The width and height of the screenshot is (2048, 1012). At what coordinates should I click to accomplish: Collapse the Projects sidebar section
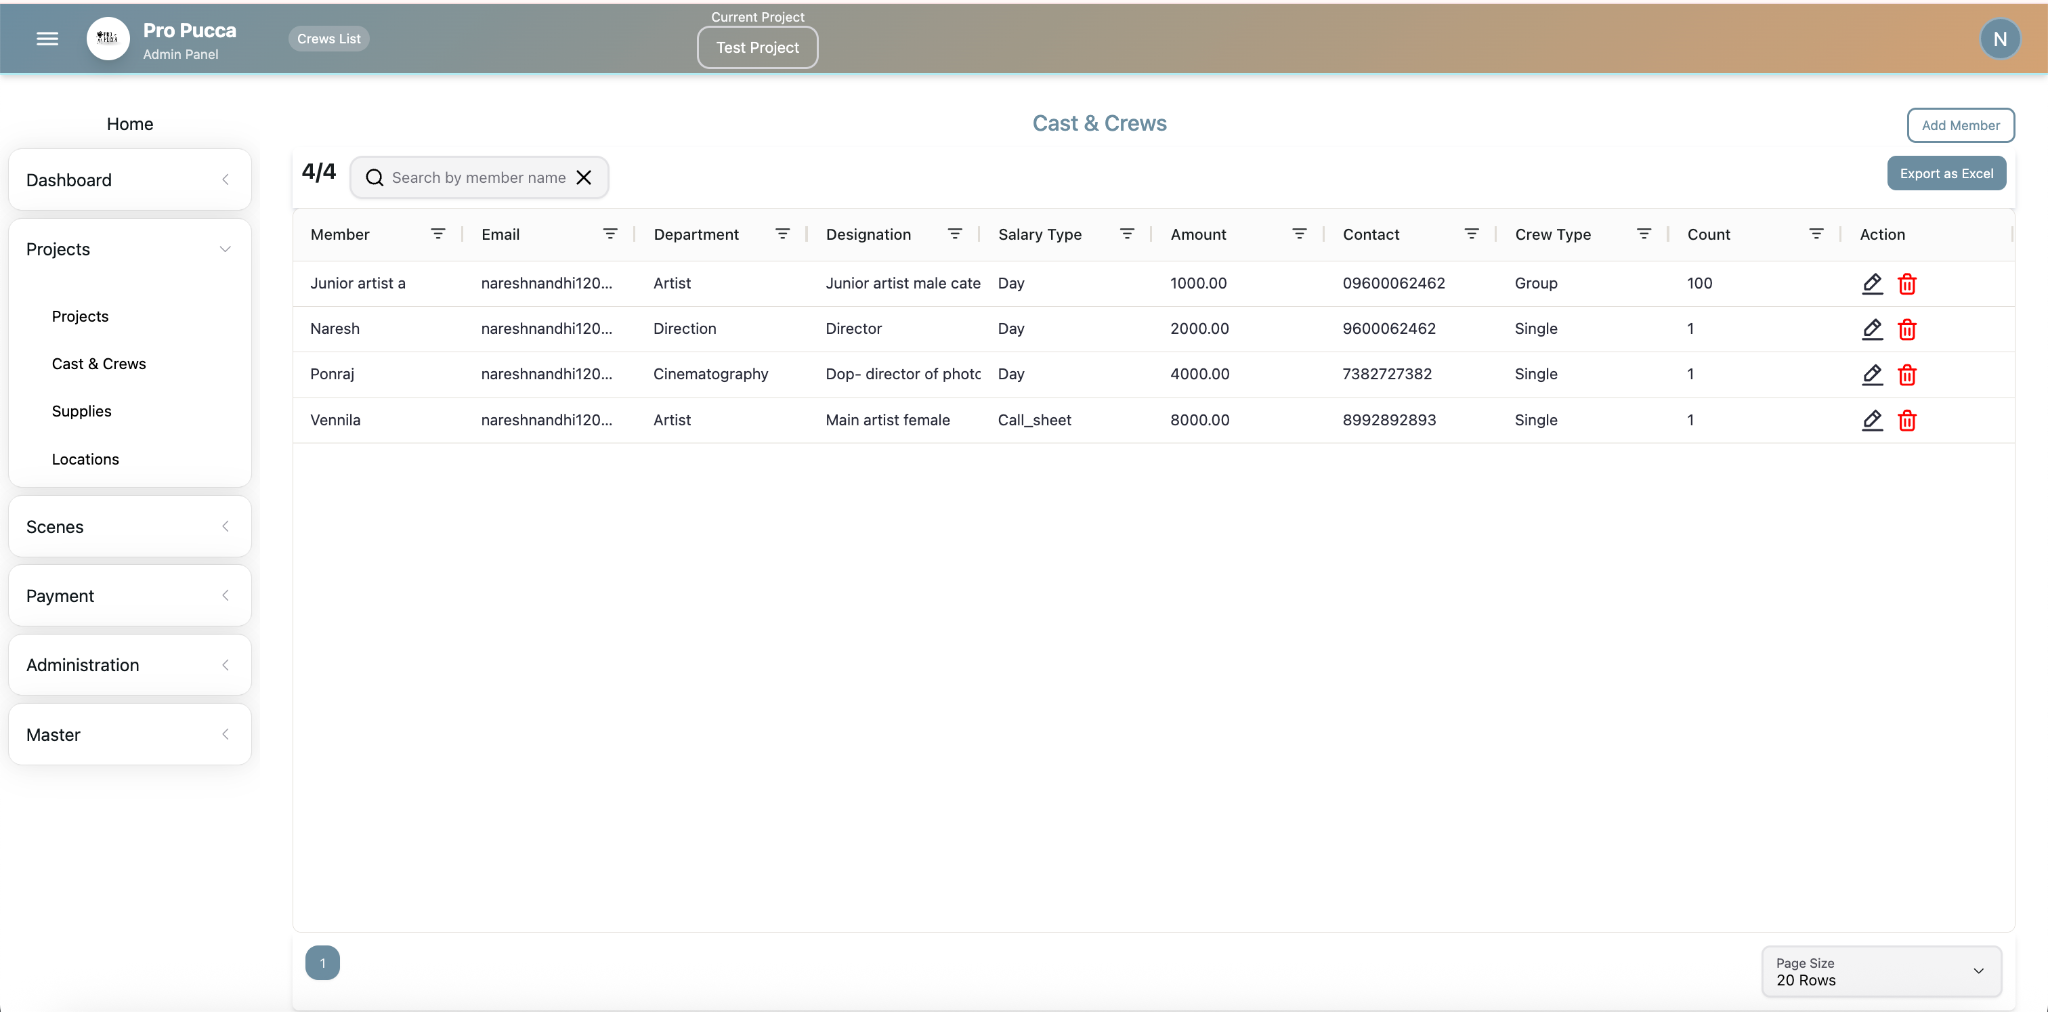pyautogui.click(x=129, y=249)
